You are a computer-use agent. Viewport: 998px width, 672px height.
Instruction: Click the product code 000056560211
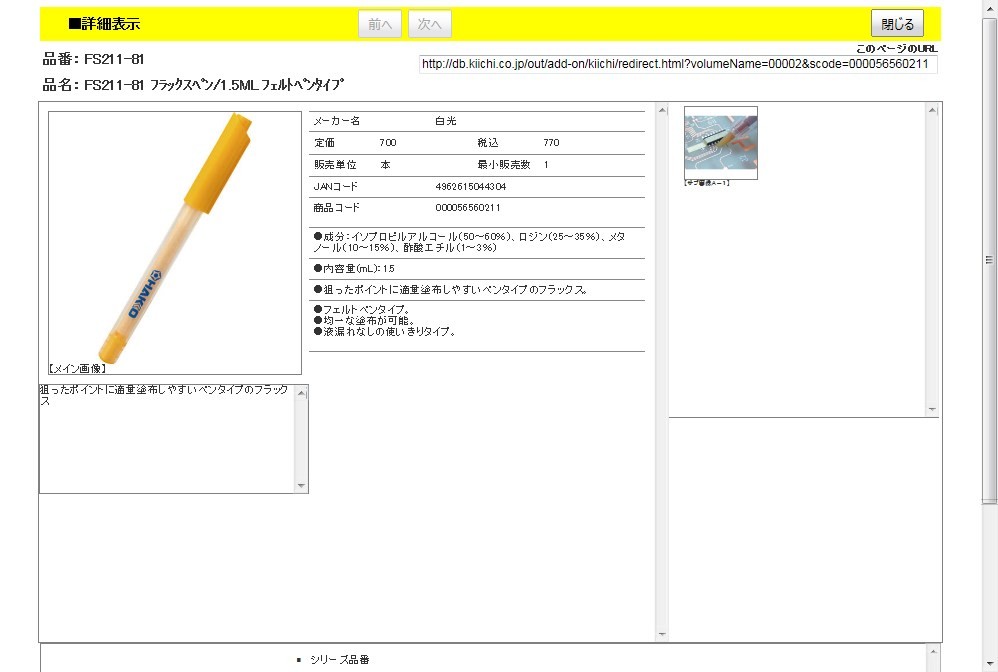click(x=468, y=208)
